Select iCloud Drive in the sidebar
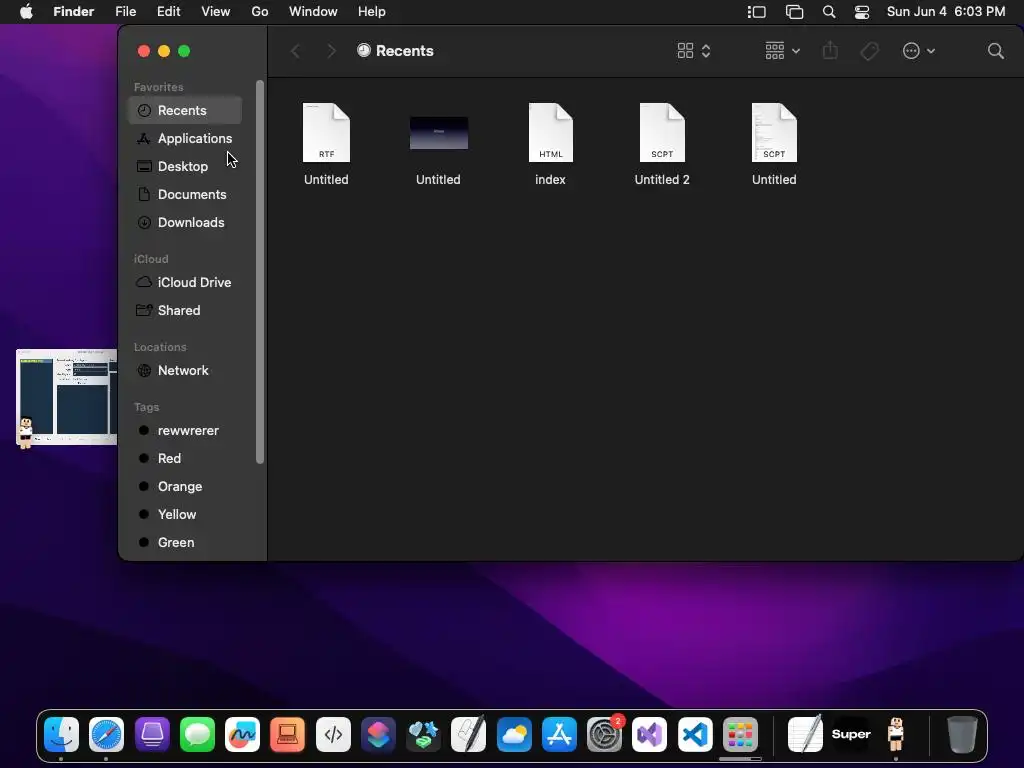The height and width of the screenshot is (768, 1024). click(x=185, y=282)
